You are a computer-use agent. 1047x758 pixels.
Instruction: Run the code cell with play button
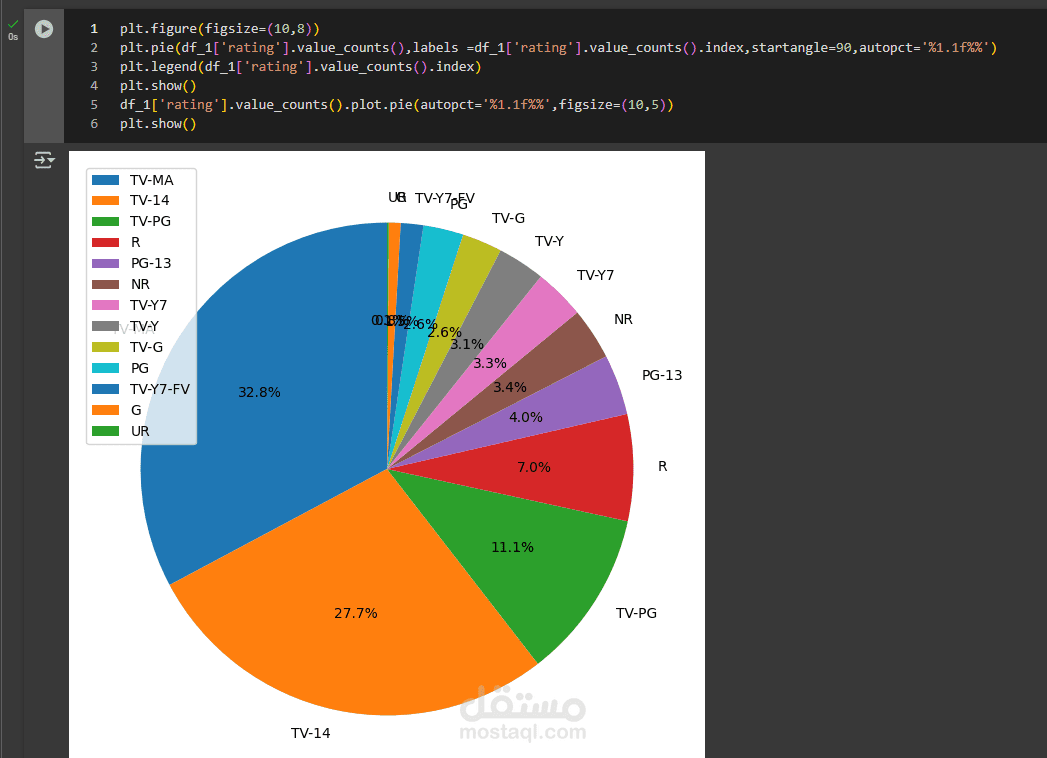tap(44, 29)
